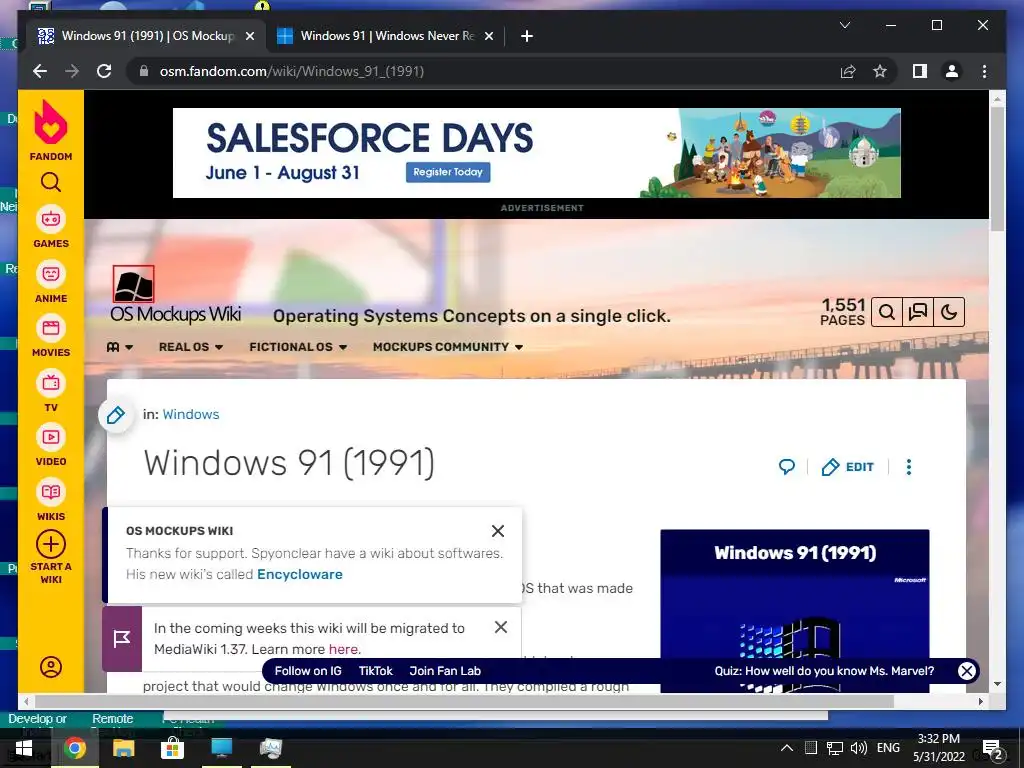The width and height of the screenshot is (1024, 768).
Task: Expand the Explore menu dropdown
Action: [x=120, y=347]
